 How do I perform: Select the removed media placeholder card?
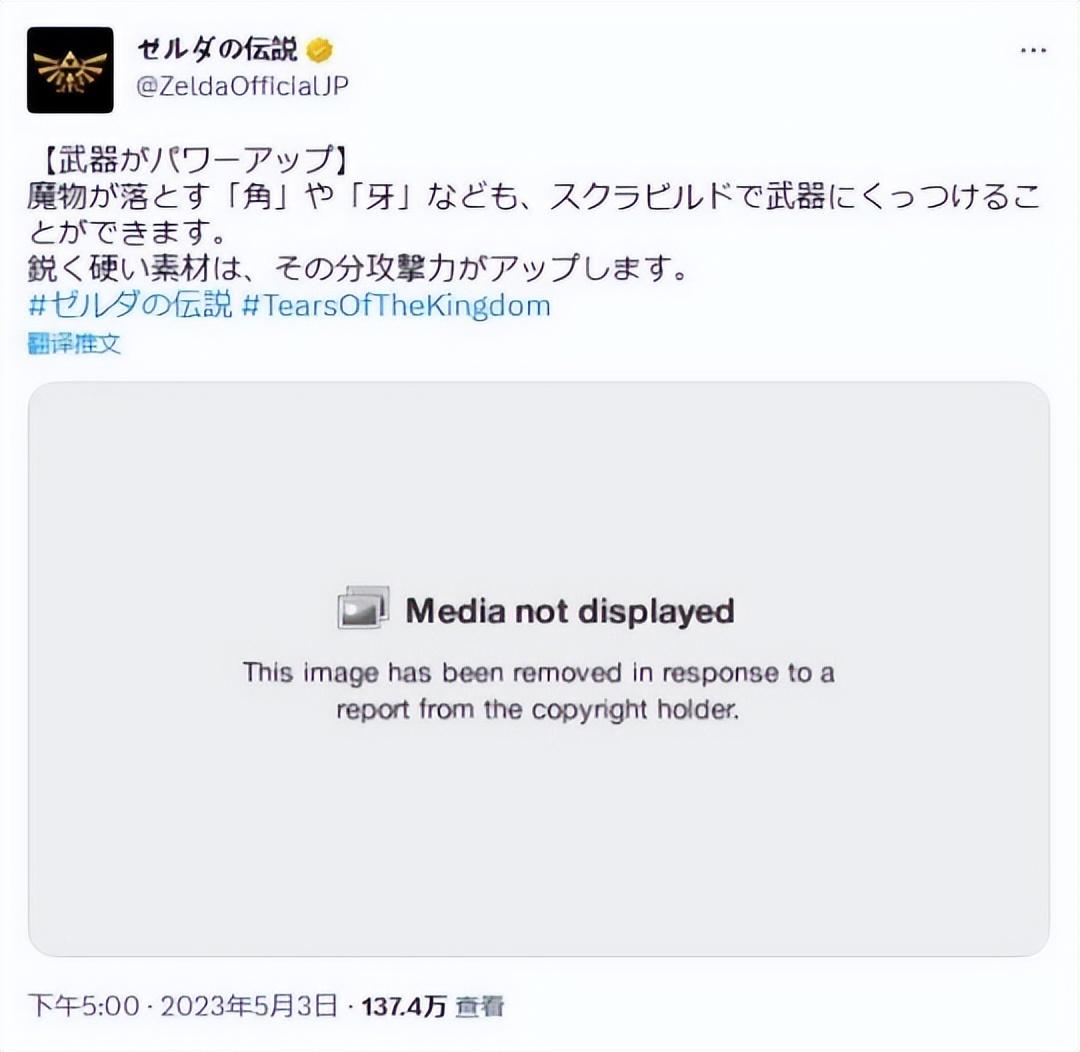click(x=539, y=669)
